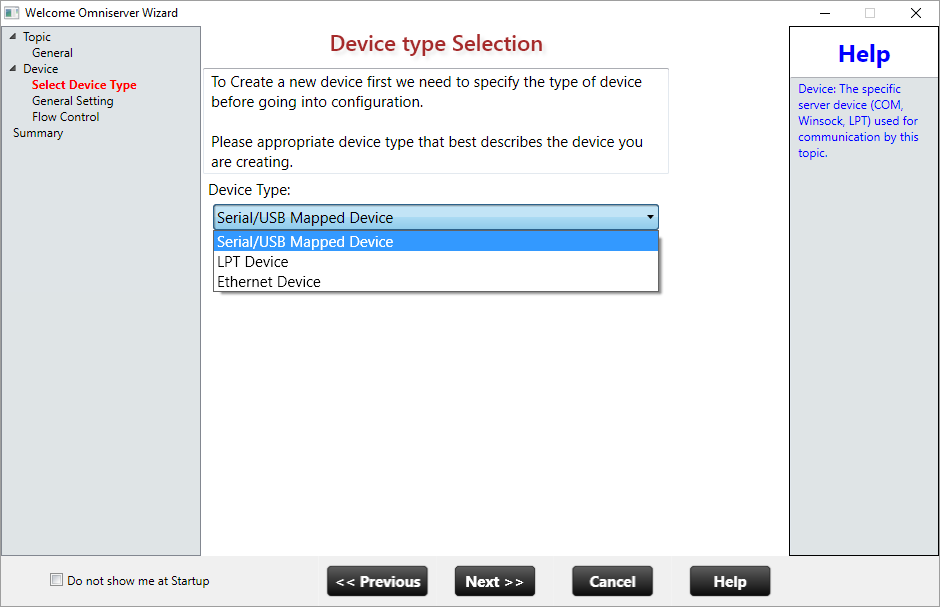Open the Flow Control step
This screenshot has width=940, height=607.
(x=66, y=117)
